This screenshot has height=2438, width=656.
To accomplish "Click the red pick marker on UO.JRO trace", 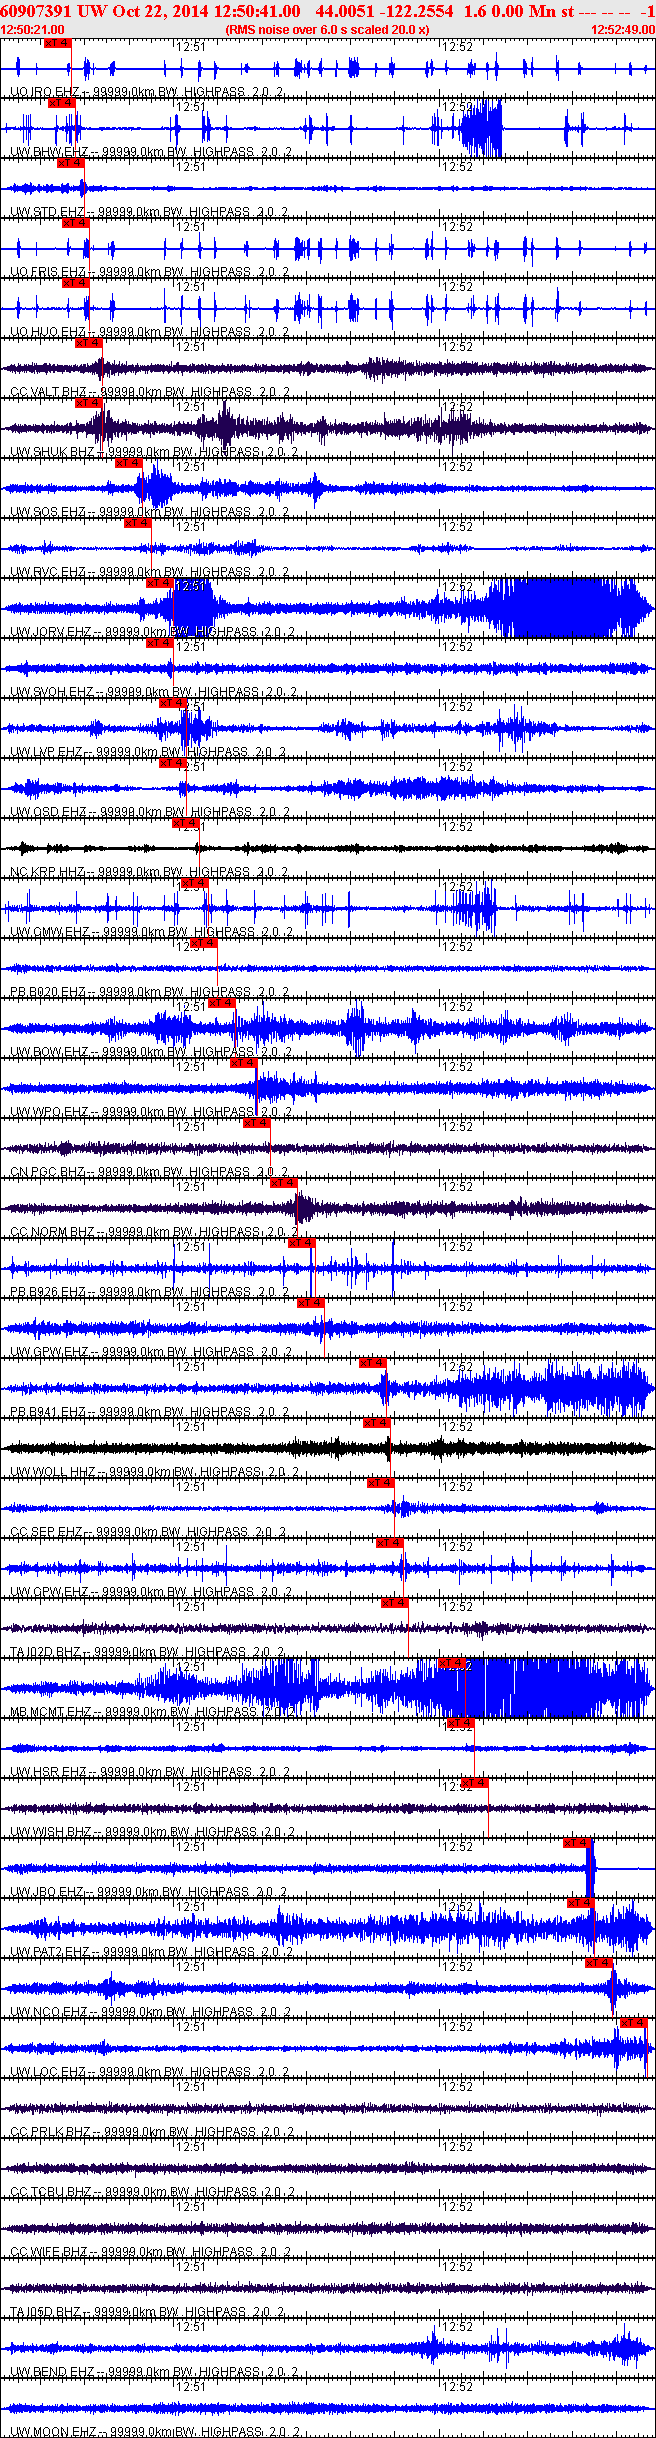I will coord(58,44).
